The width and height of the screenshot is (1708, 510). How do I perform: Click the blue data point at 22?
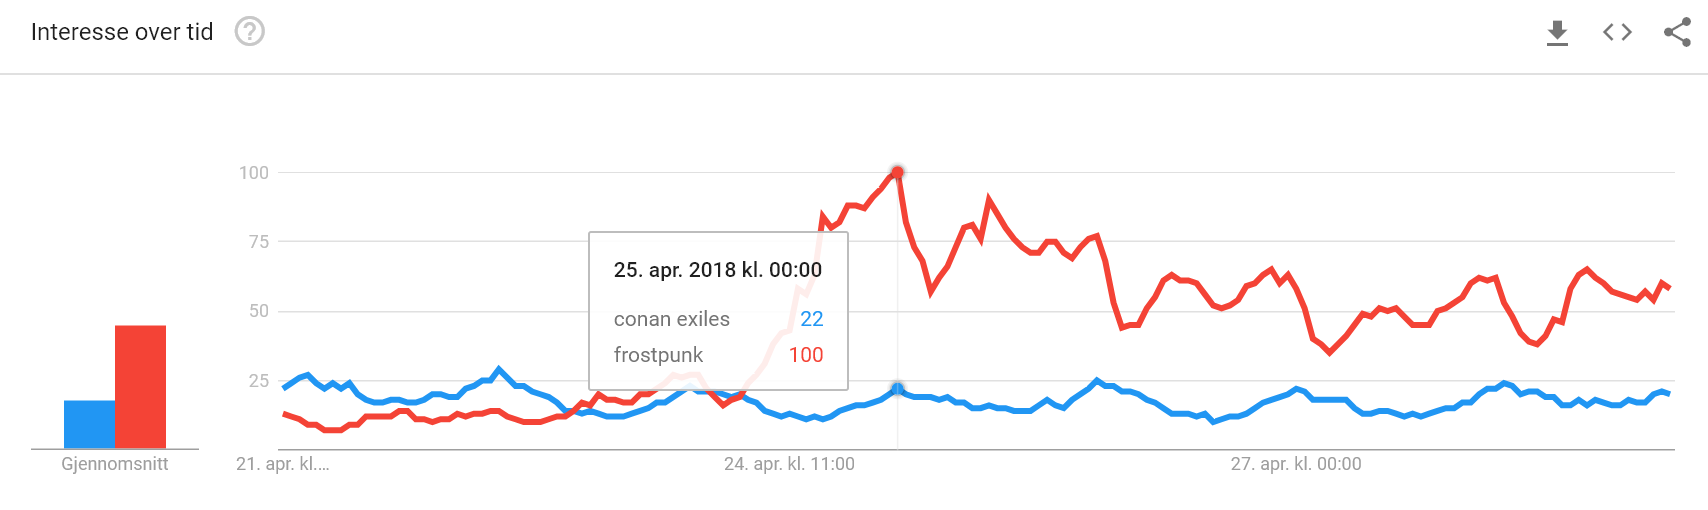tap(898, 389)
